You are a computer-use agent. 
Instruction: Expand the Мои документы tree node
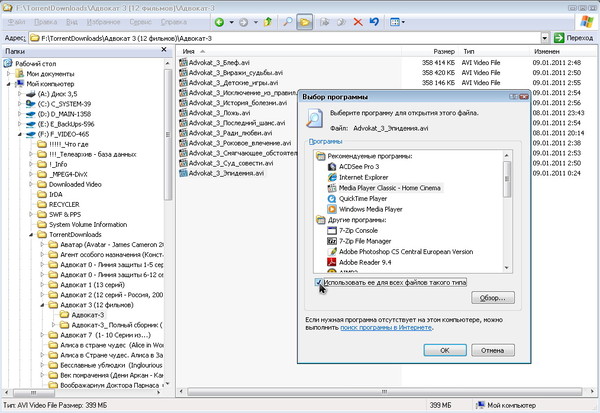[9, 73]
